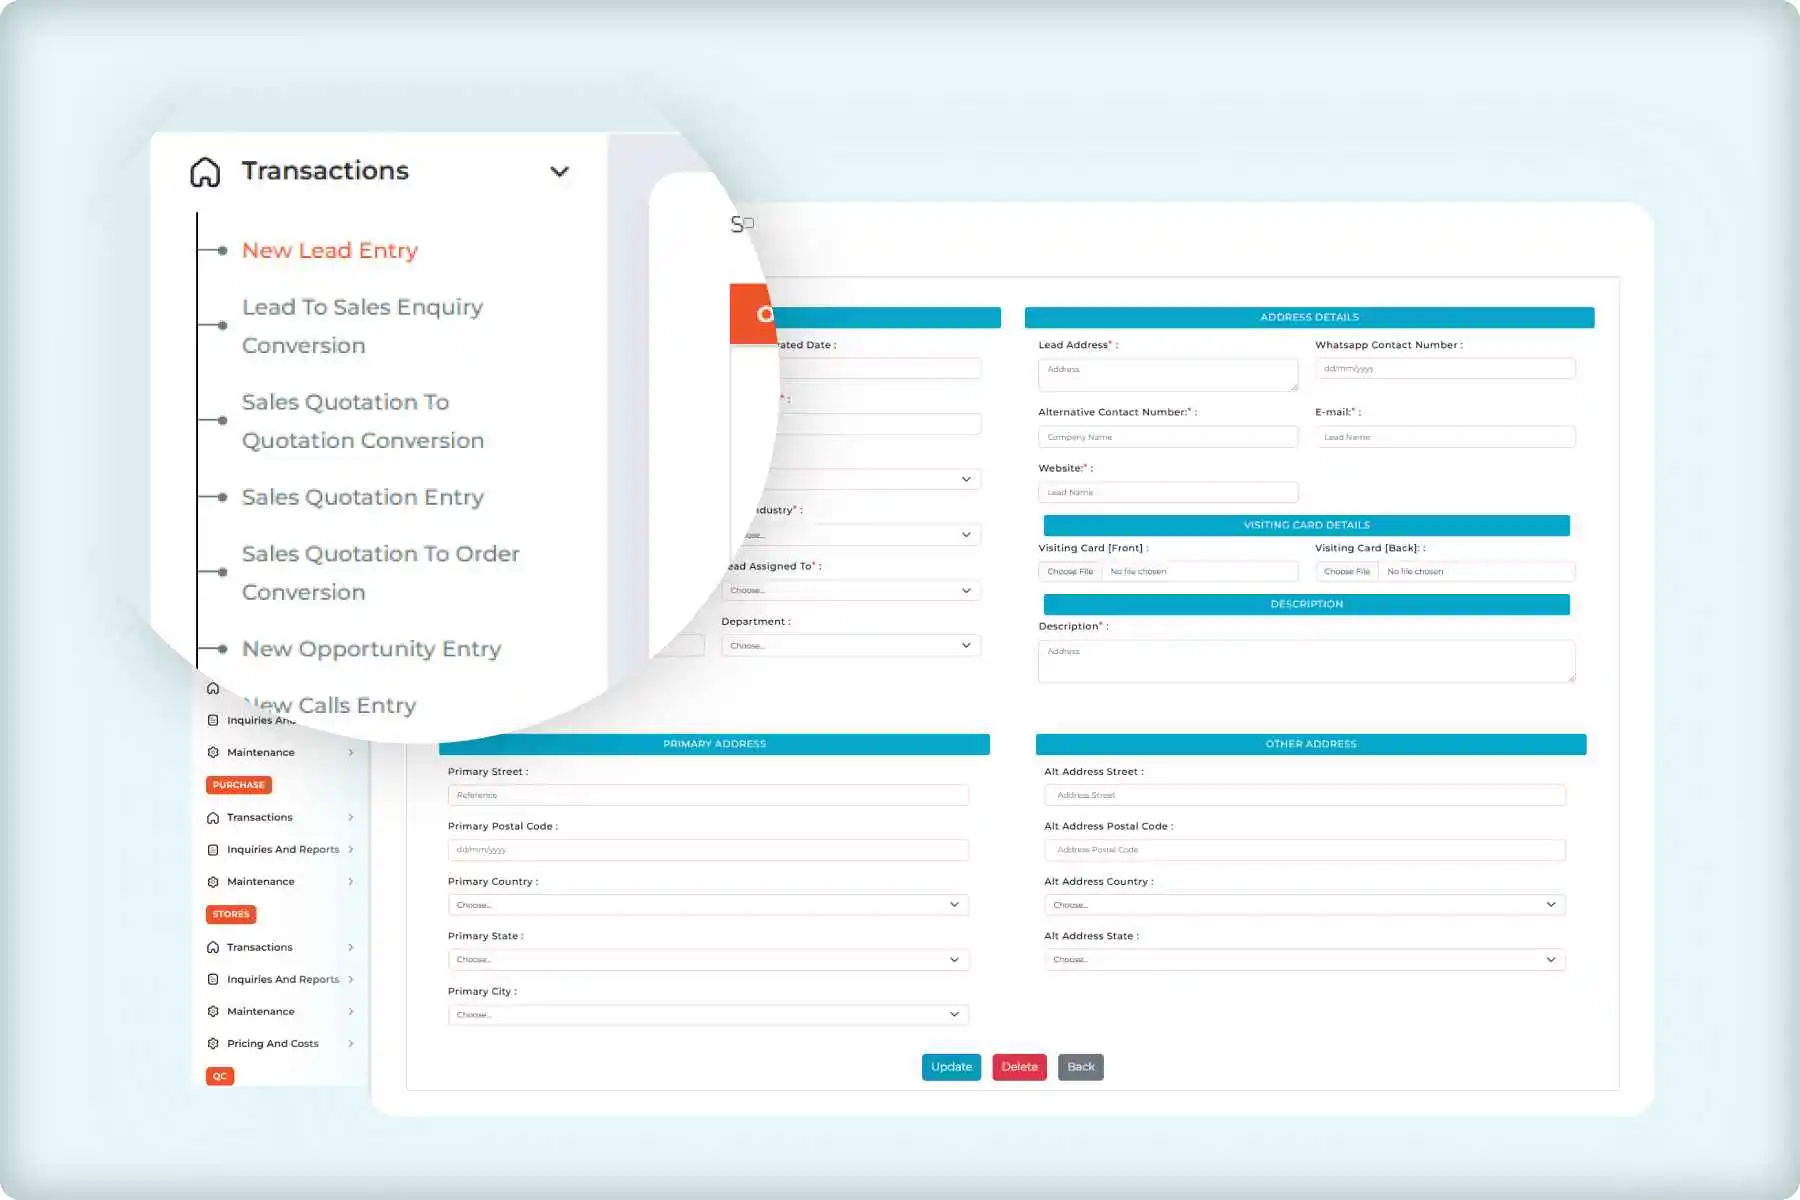Click the home icon next to Purchase Transactions
Viewport: 1800px width, 1200px height.
(212, 817)
